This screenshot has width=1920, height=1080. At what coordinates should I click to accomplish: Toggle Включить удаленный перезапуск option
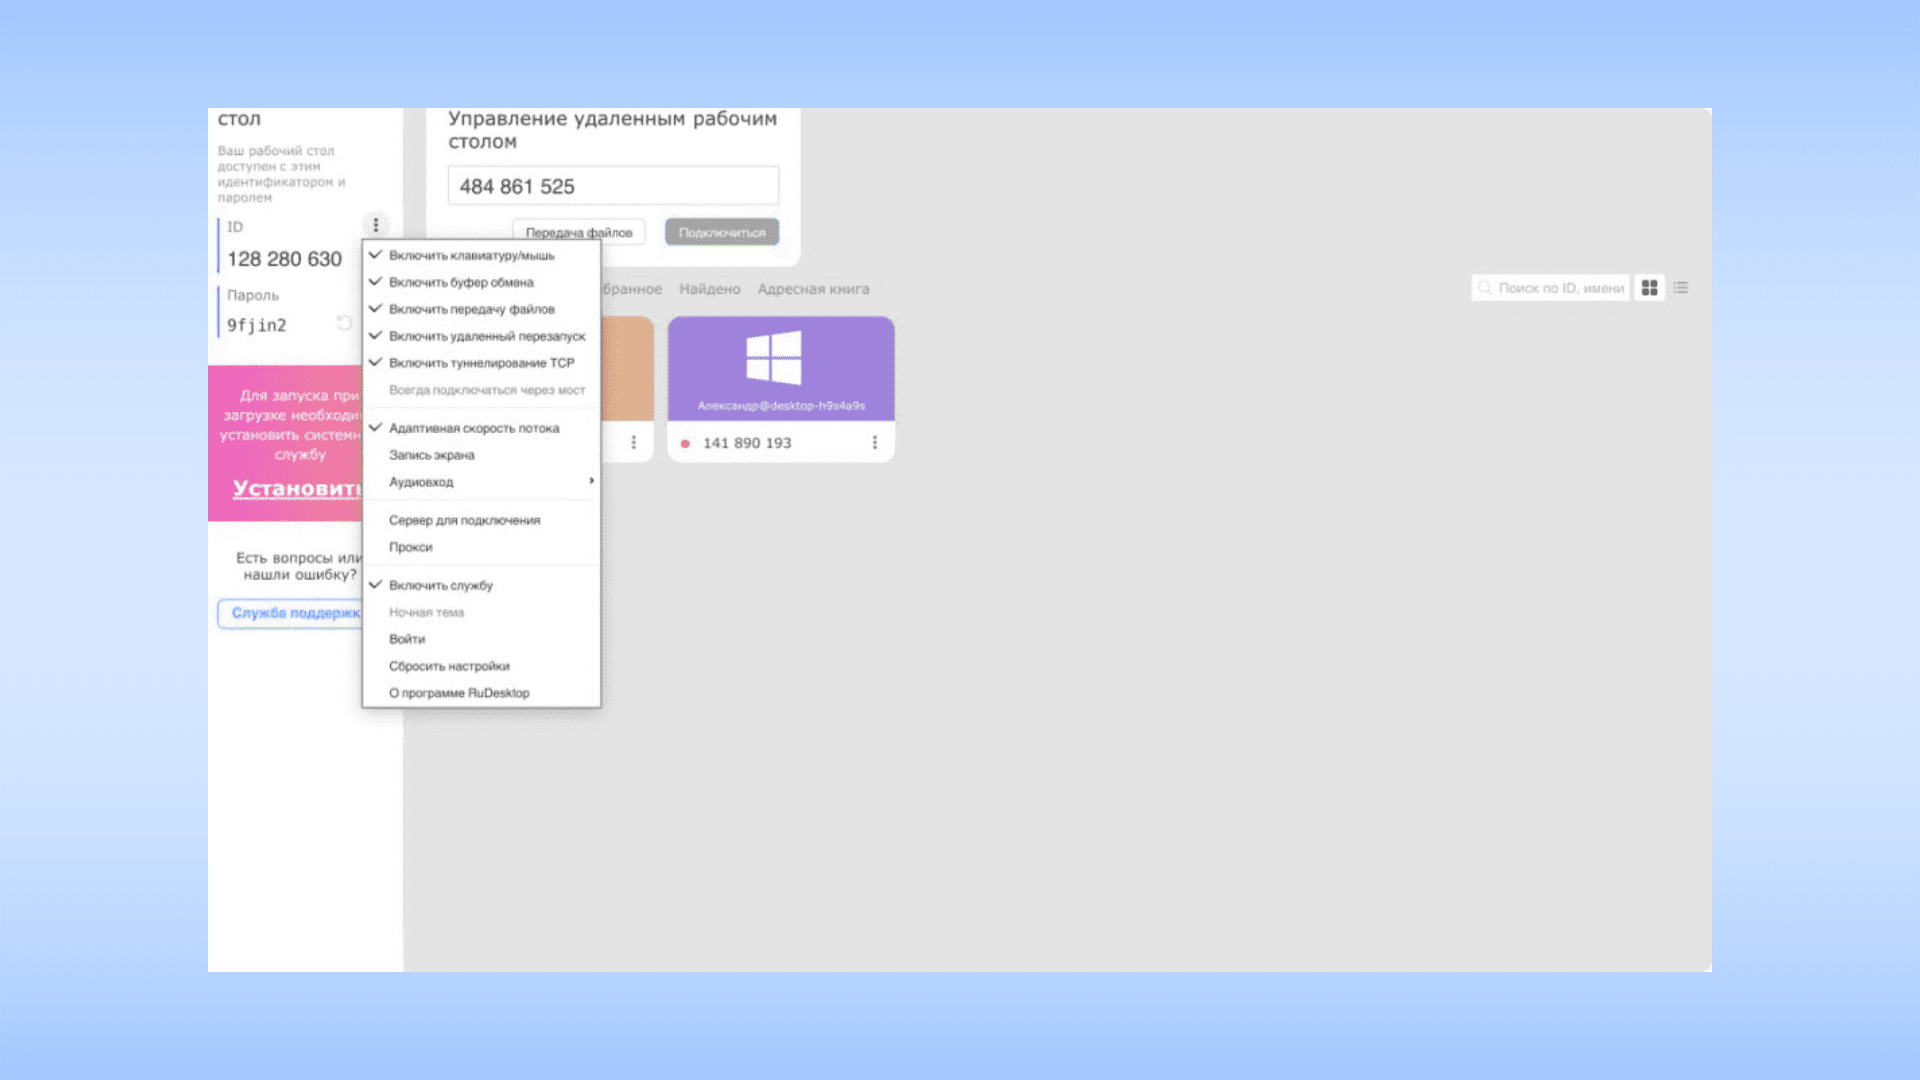click(x=487, y=337)
